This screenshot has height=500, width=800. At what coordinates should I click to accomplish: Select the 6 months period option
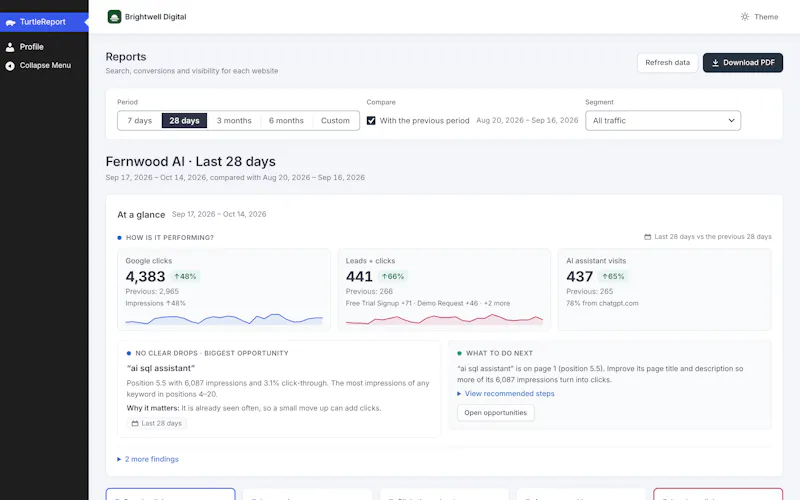[286, 121]
